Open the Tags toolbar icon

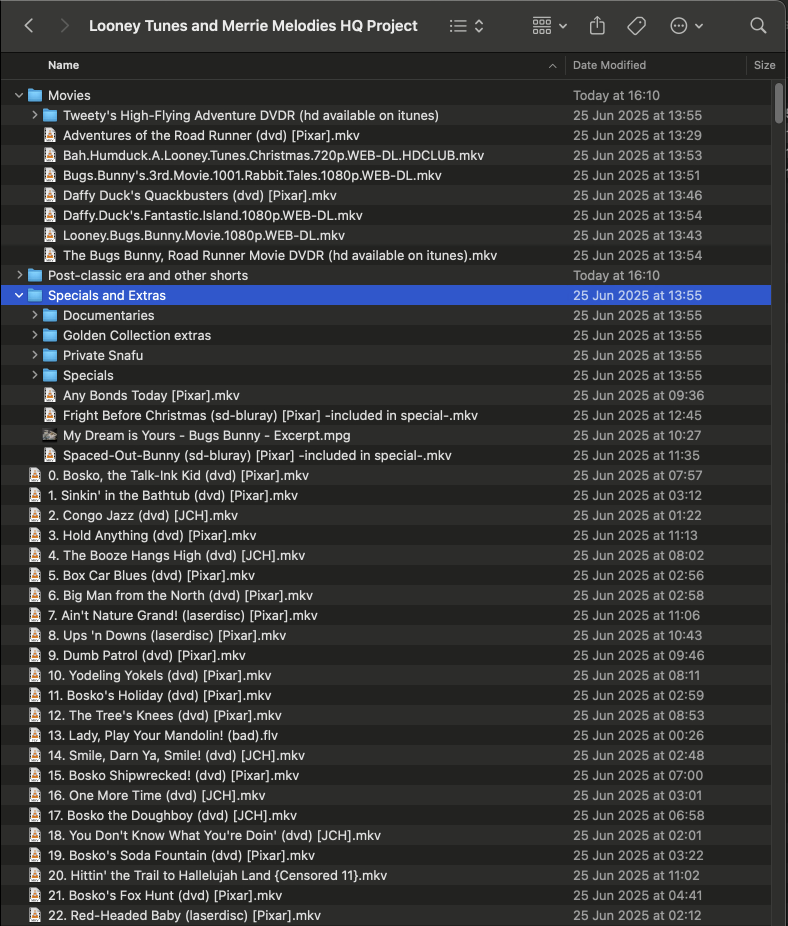coord(636,26)
